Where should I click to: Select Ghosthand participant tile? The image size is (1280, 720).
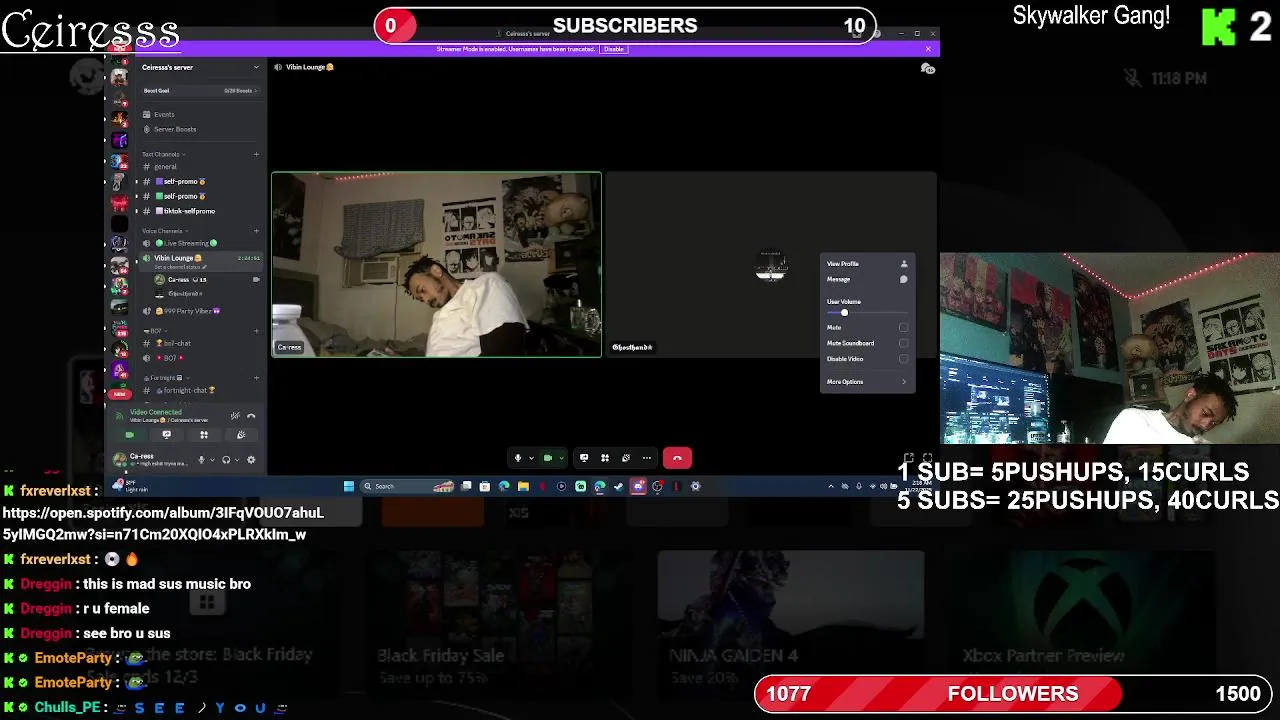pyautogui.click(x=771, y=265)
